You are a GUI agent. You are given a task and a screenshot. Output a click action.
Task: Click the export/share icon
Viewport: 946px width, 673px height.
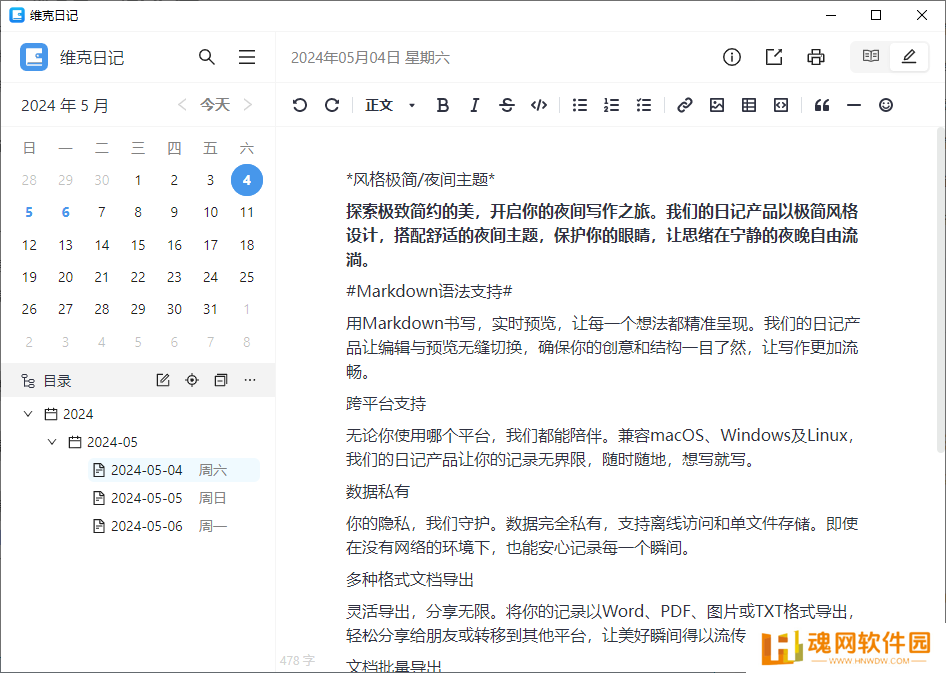click(x=774, y=57)
